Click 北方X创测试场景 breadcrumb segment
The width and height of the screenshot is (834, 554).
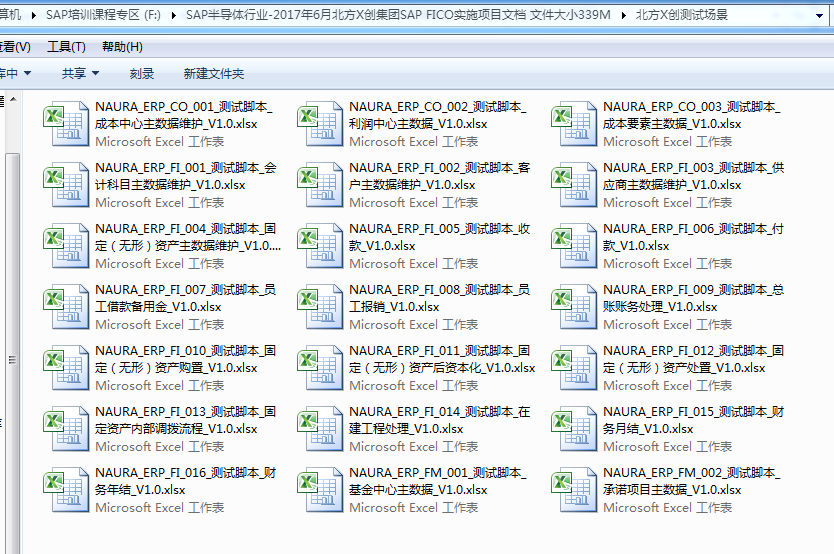pos(681,15)
